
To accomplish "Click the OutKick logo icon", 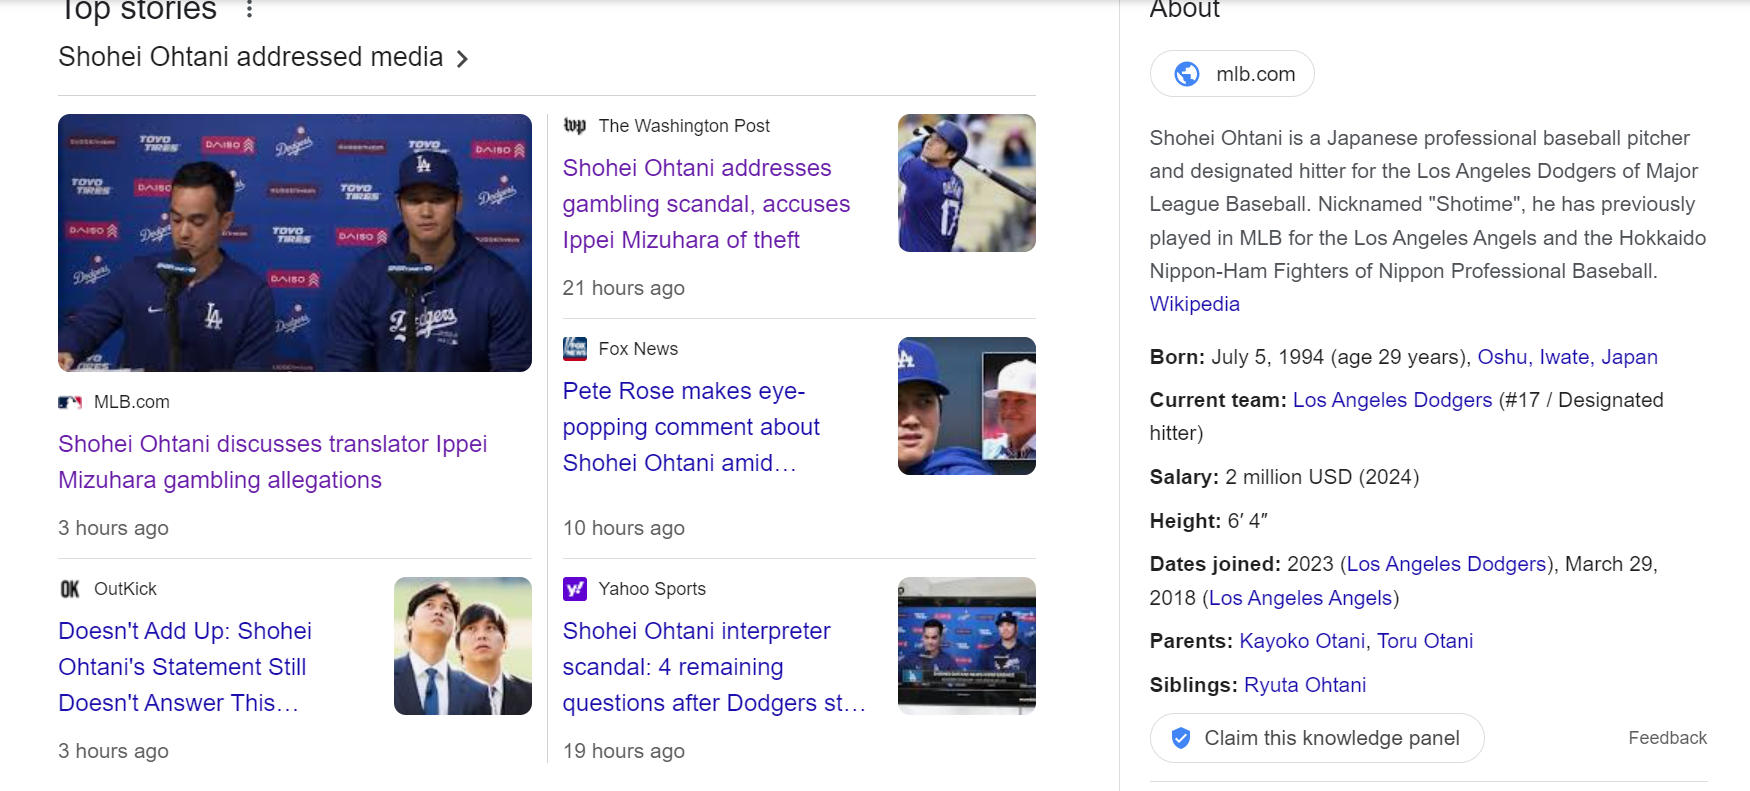I will tap(70, 589).
